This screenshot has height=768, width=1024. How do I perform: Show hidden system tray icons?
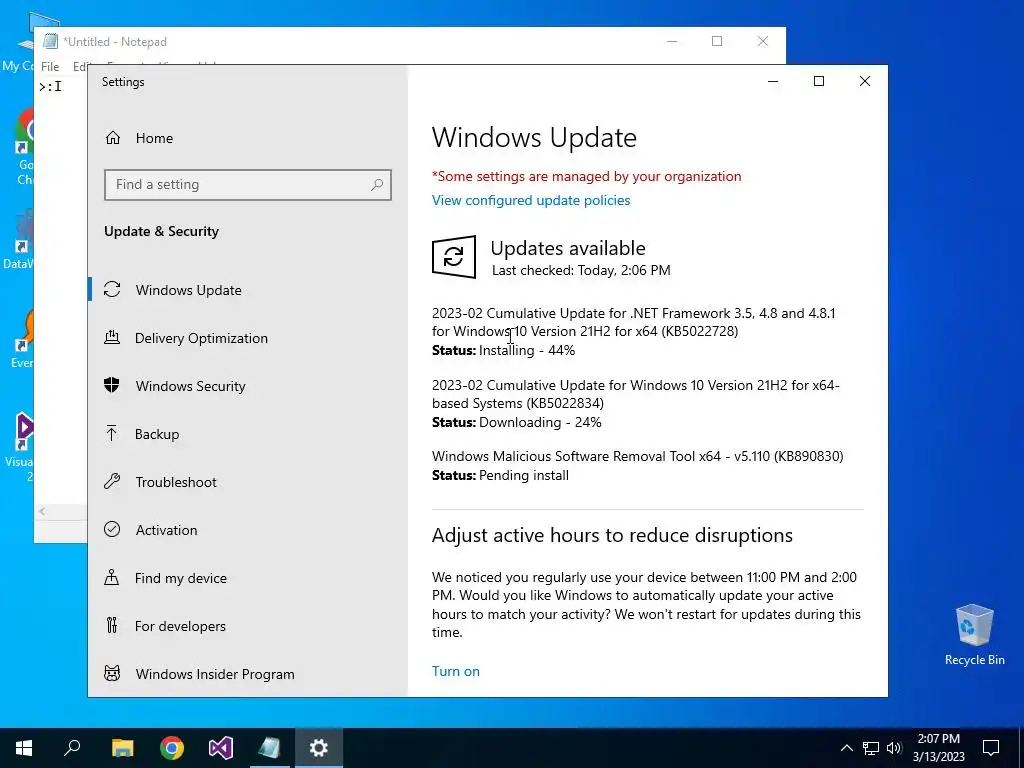coord(846,748)
